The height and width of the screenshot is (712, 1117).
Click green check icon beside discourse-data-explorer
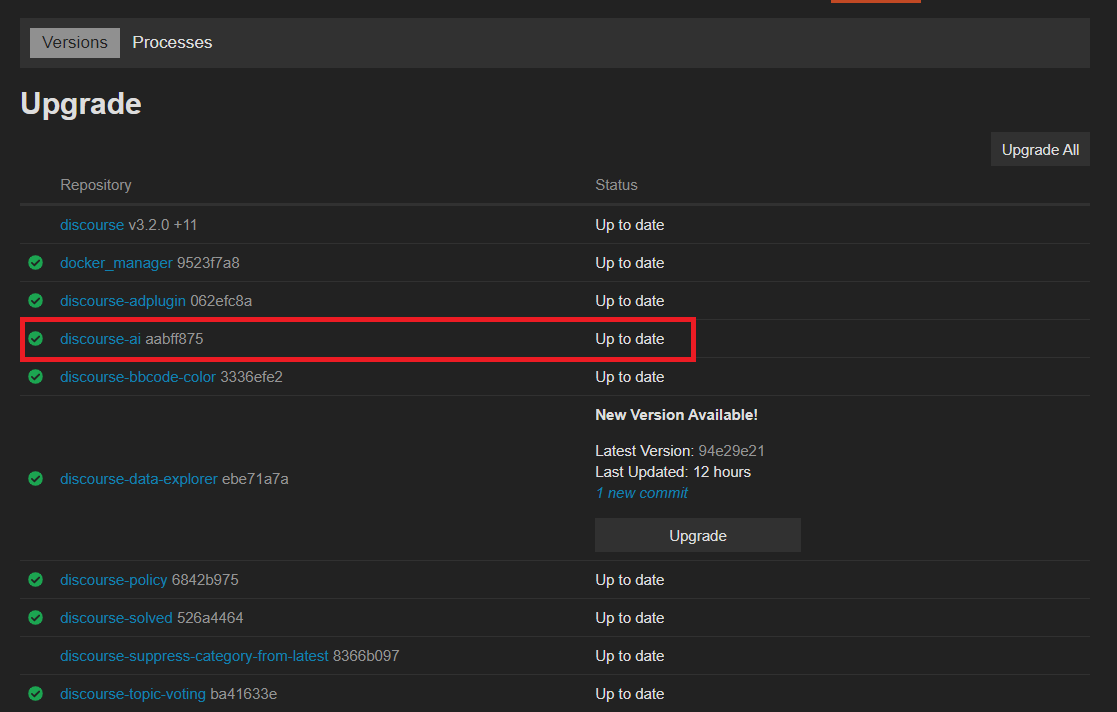[36, 478]
